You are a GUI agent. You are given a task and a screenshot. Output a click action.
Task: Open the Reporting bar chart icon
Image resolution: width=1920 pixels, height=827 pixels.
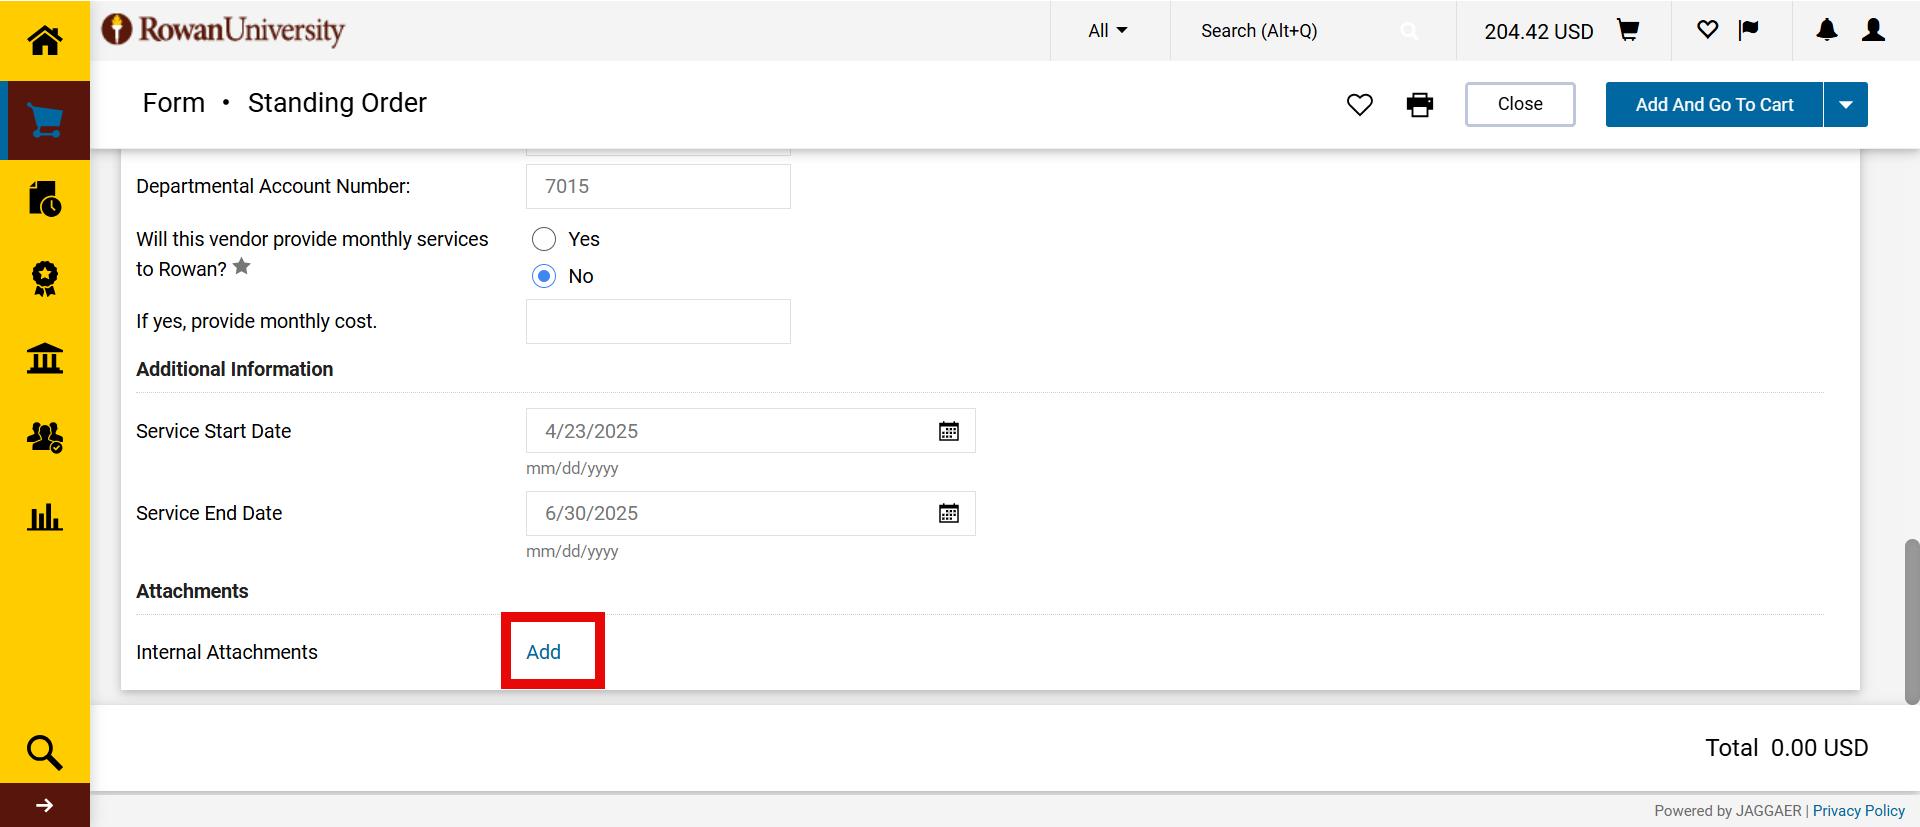pos(44,517)
